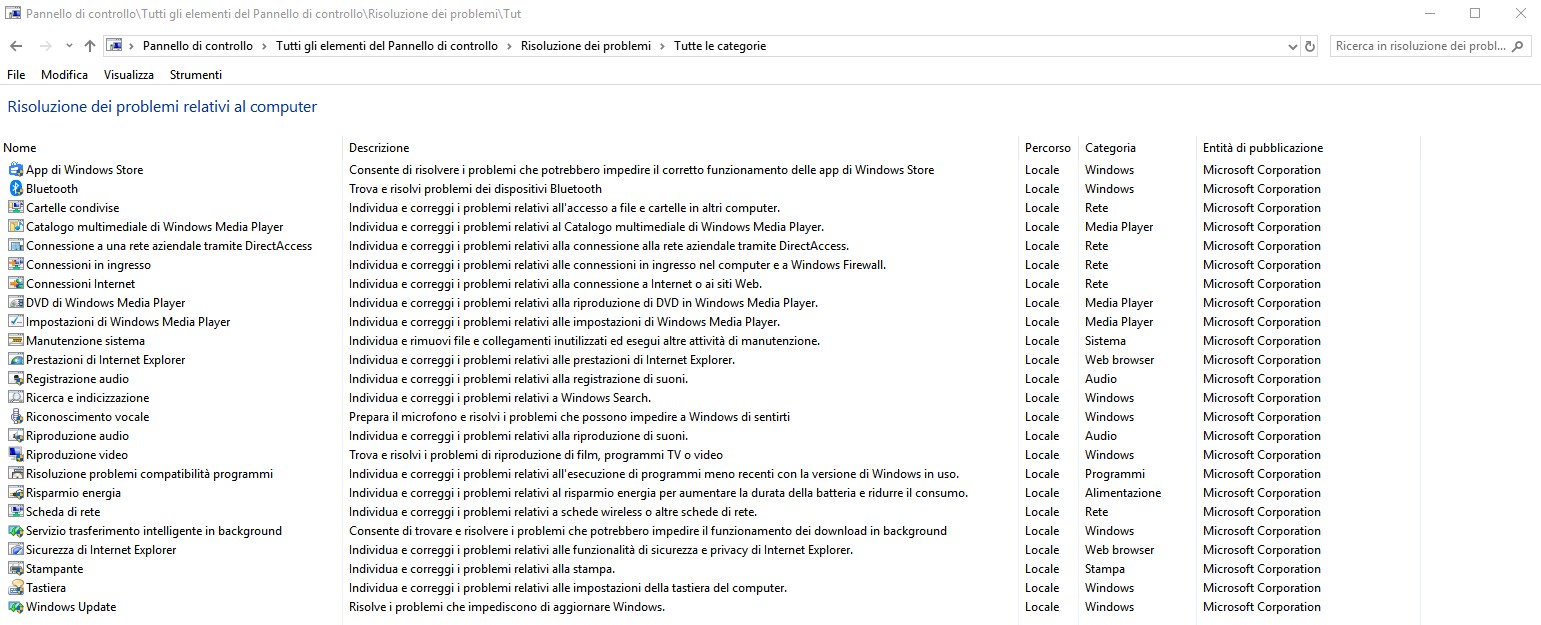Select the Connessioni in ingresso icon
The height and width of the screenshot is (625, 1541).
[x=15, y=265]
